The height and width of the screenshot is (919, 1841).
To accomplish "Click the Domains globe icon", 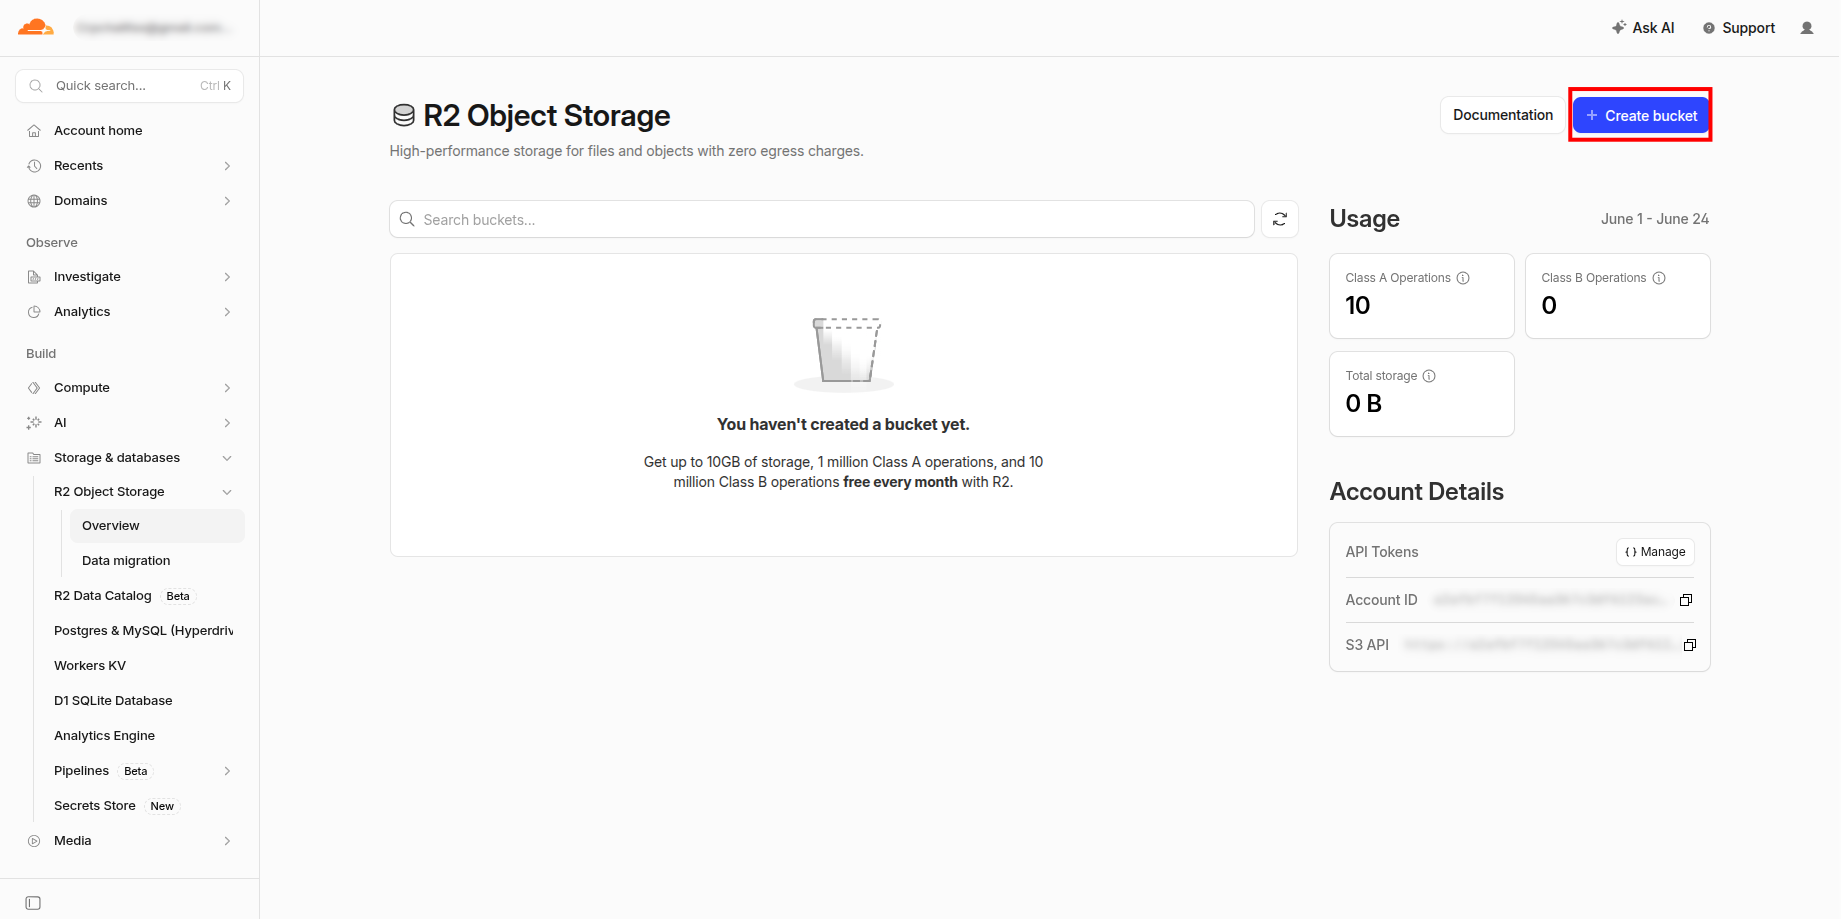I will pyautogui.click(x=34, y=201).
